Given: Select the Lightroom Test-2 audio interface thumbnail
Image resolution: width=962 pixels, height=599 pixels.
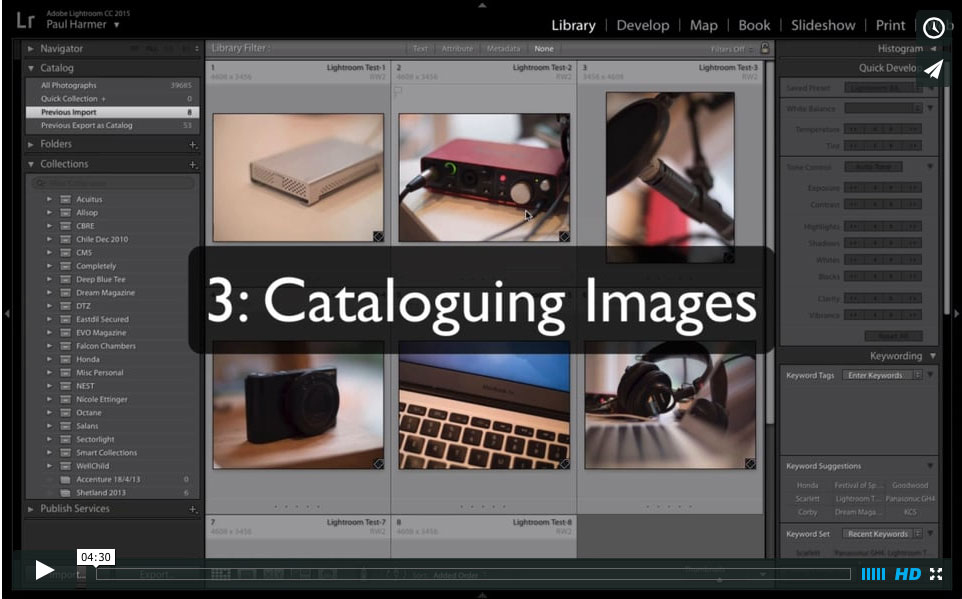Looking at the screenshot, I should coord(484,177).
